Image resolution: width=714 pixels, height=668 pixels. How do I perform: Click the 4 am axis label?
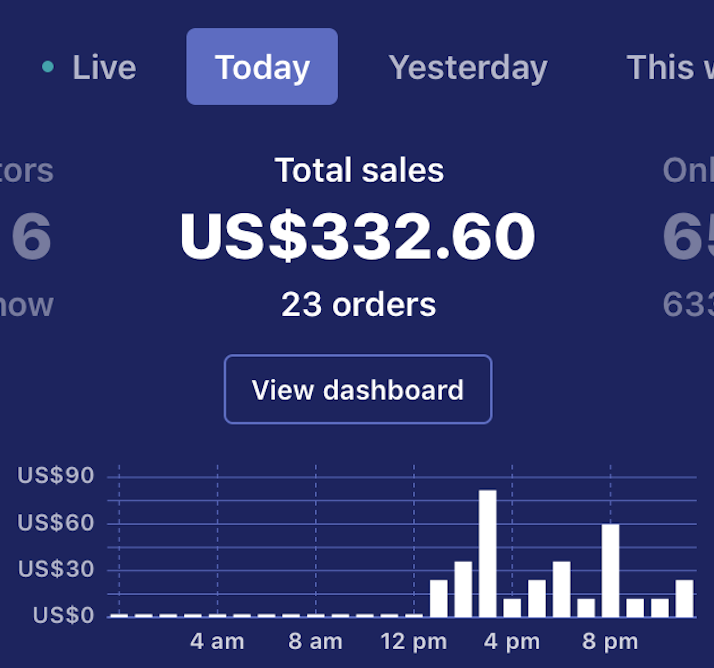point(217,641)
